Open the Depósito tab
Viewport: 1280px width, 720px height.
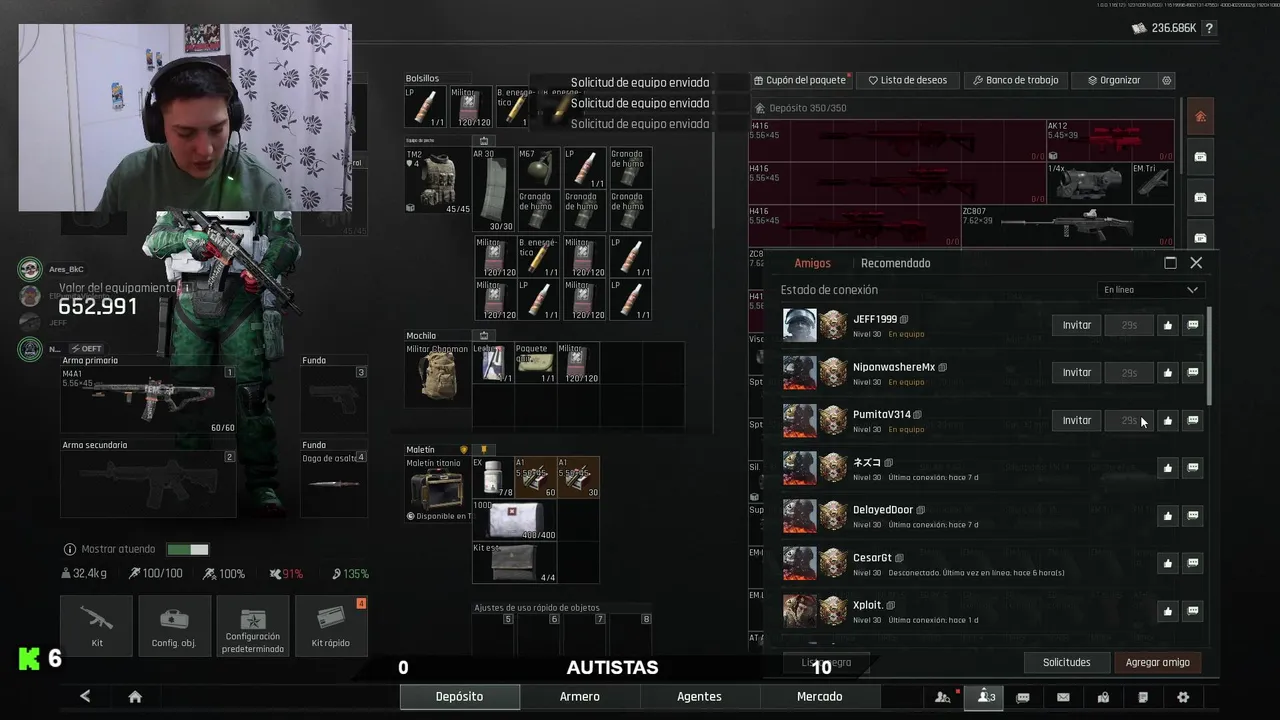click(460, 697)
